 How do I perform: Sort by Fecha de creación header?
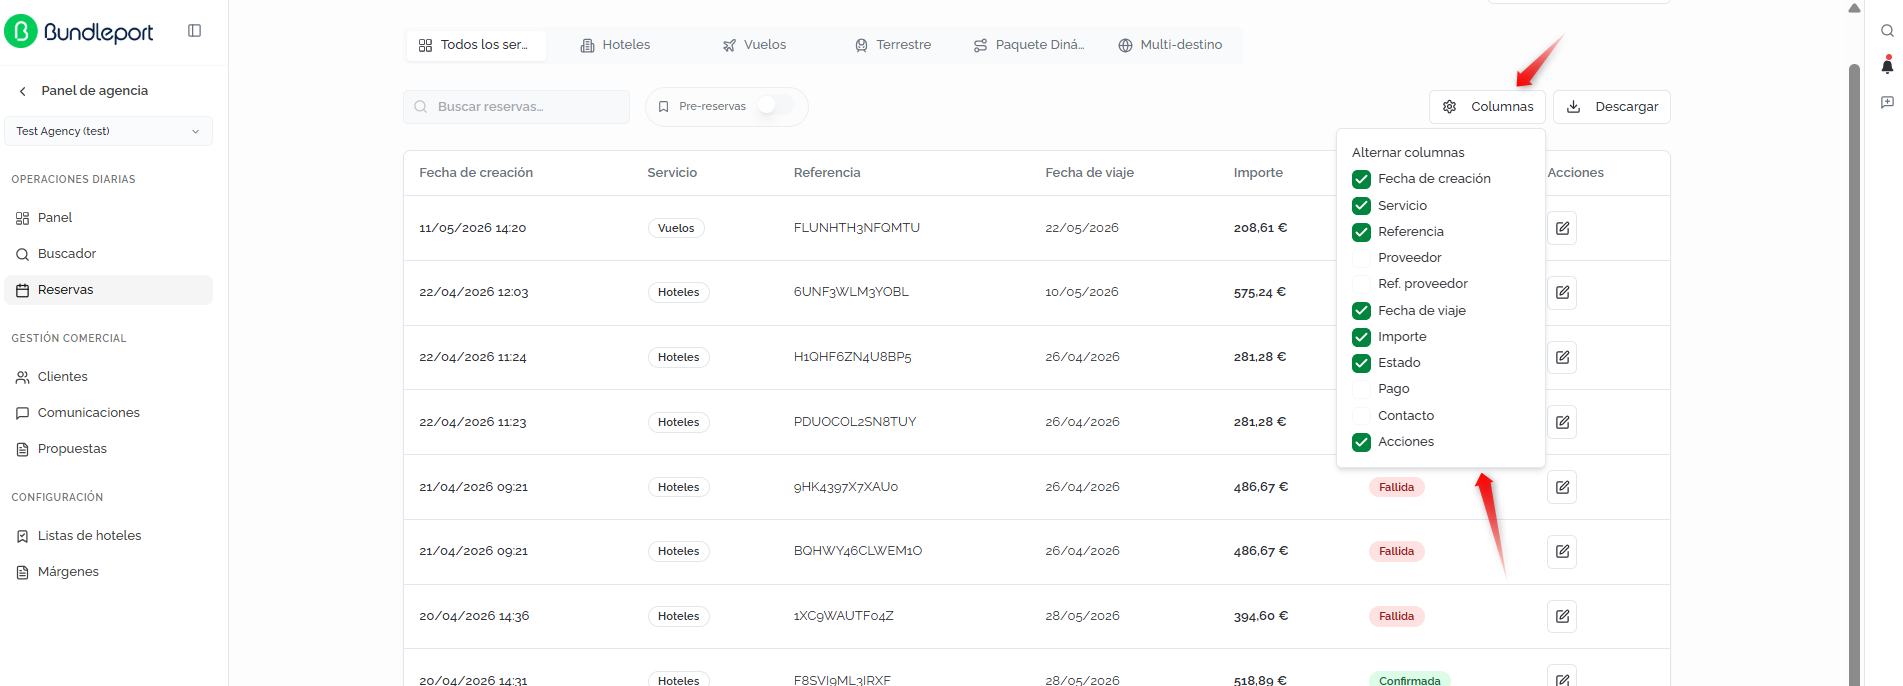(476, 173)
